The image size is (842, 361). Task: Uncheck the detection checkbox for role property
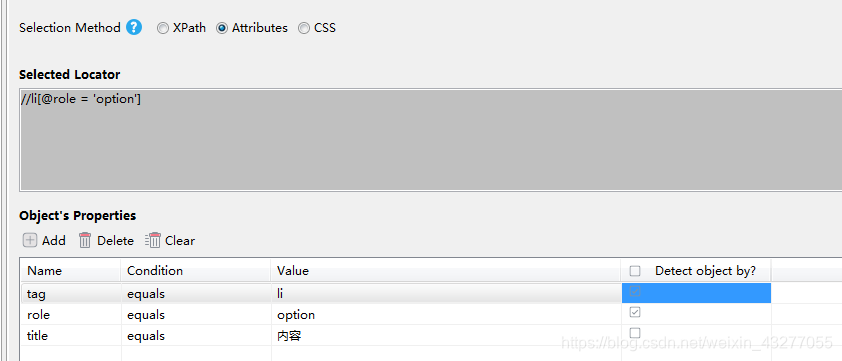pos(635,312)
